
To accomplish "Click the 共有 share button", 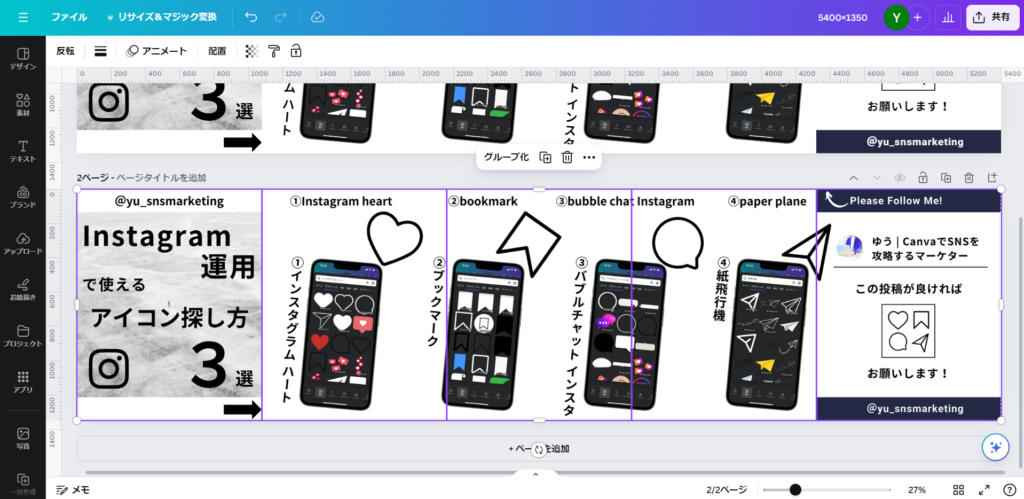I will click(x=991, y=18).
